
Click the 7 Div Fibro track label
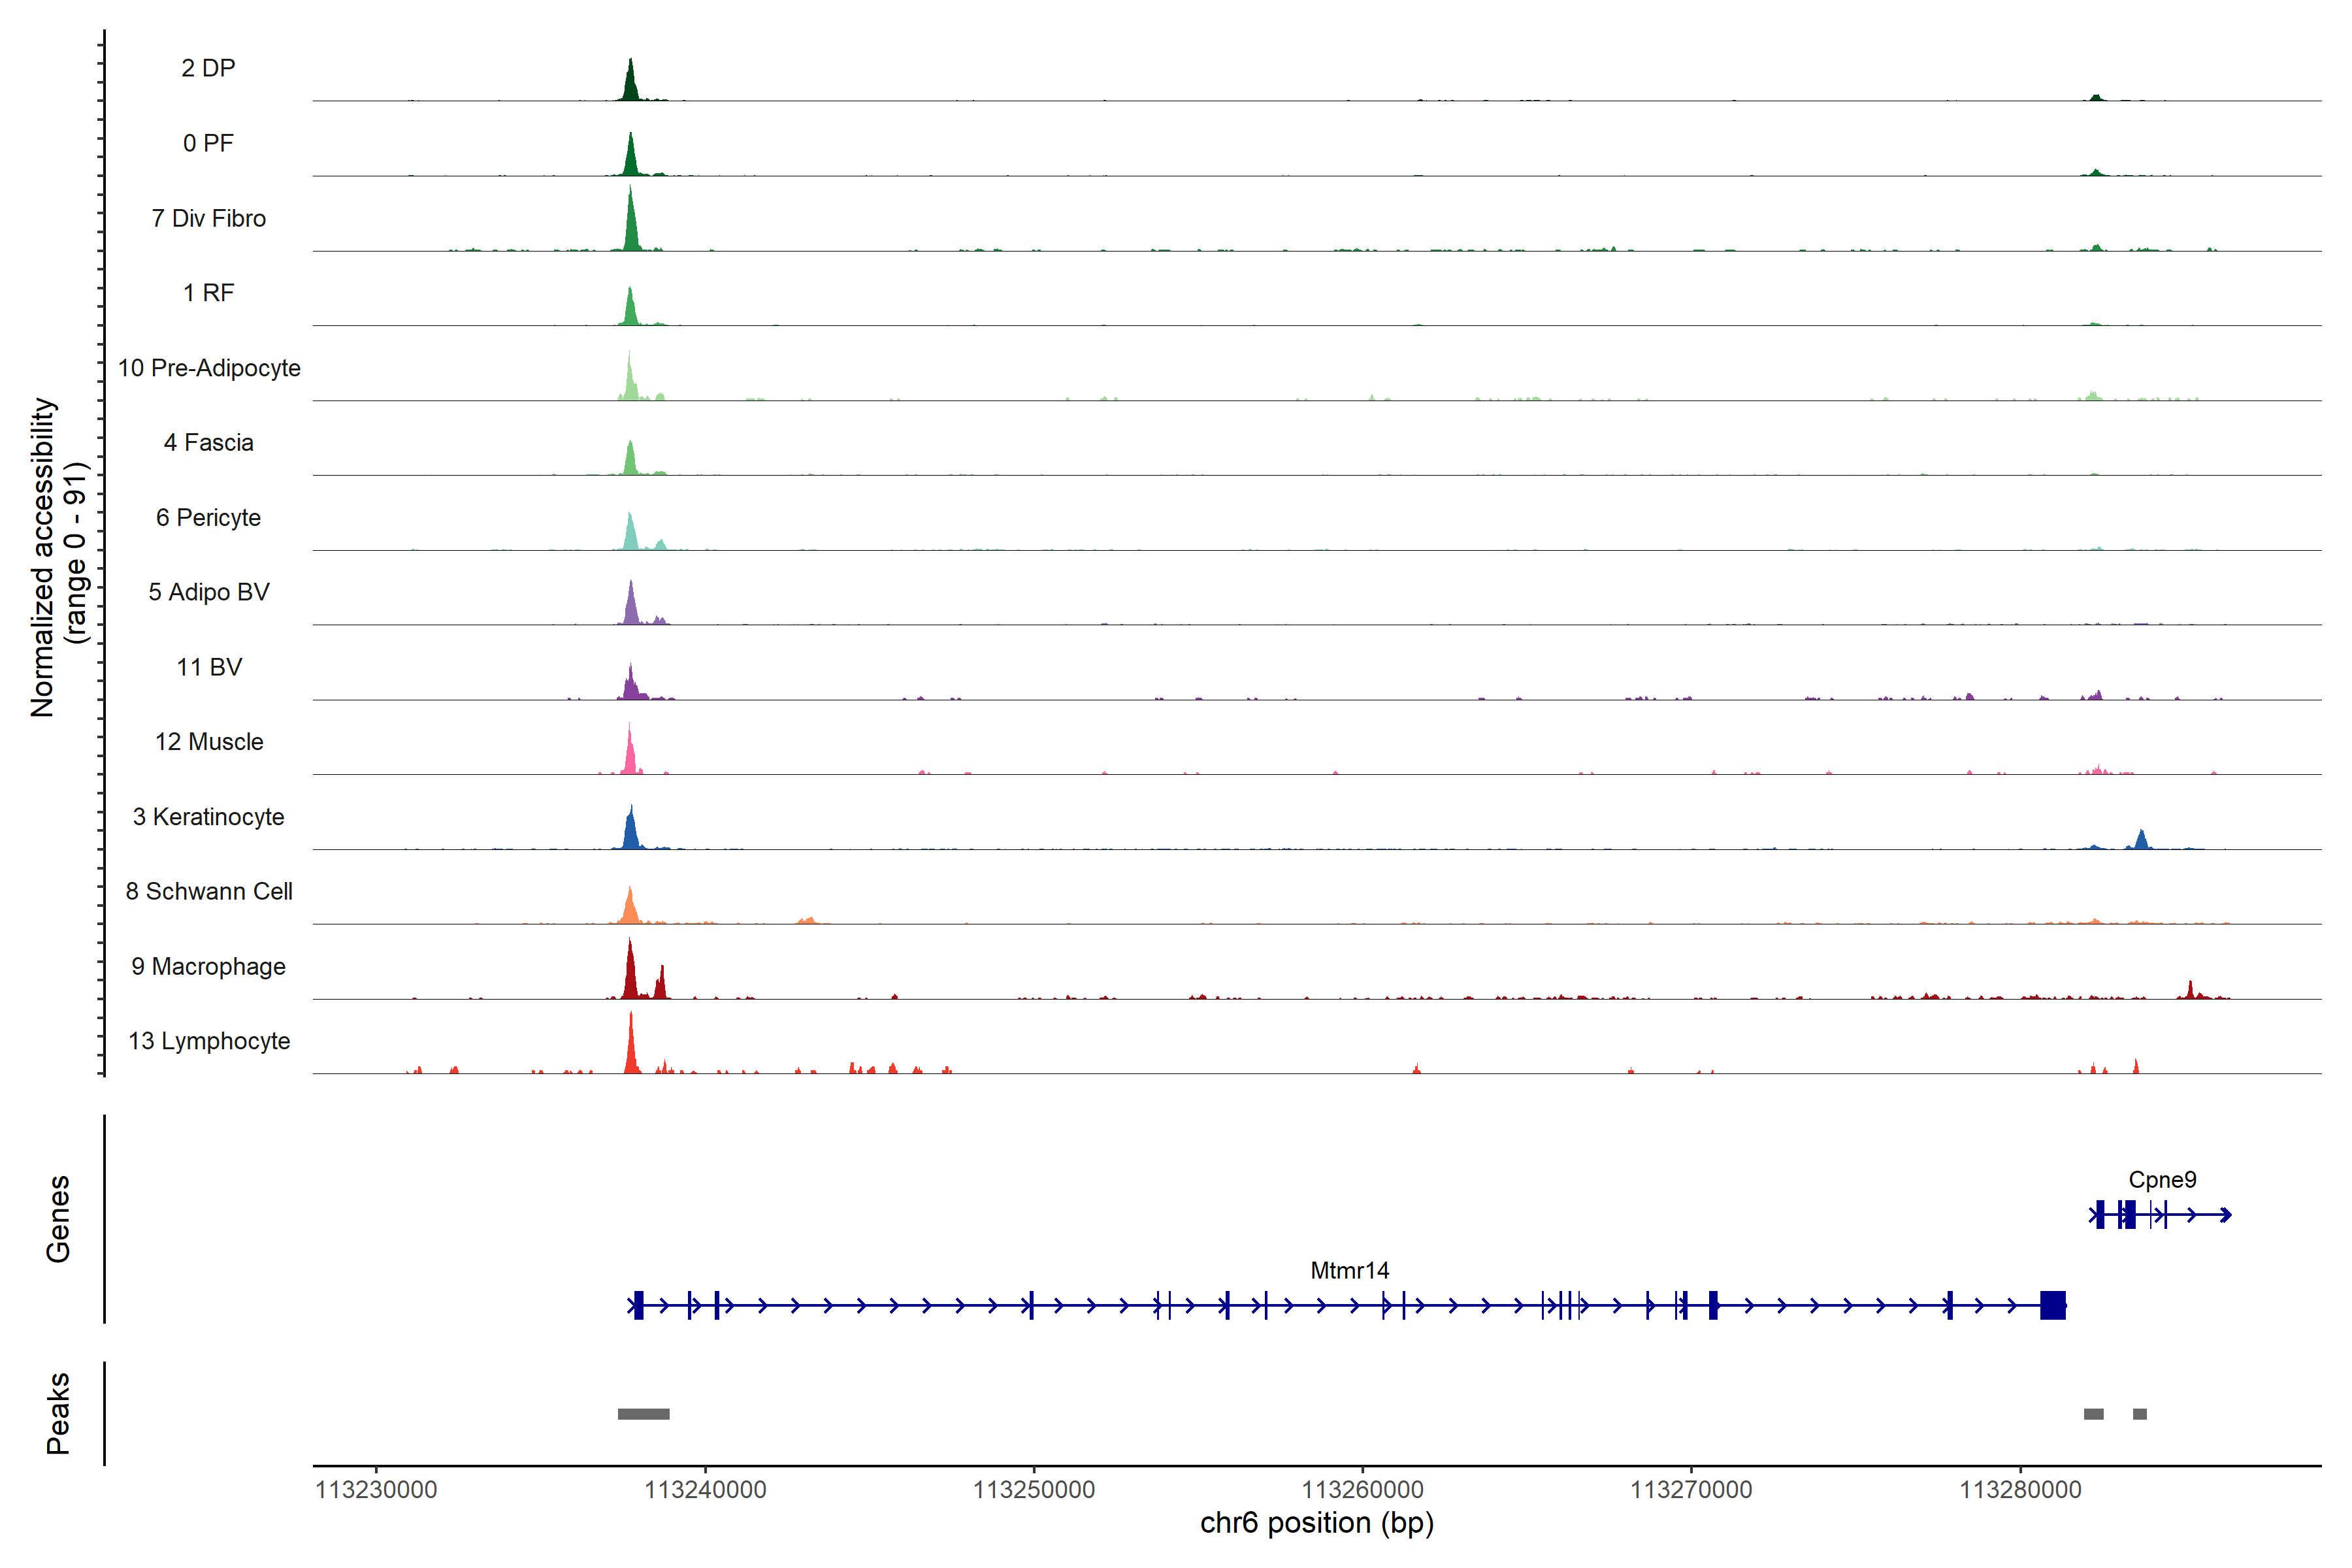pyautogui.click(x=208, y=218)
